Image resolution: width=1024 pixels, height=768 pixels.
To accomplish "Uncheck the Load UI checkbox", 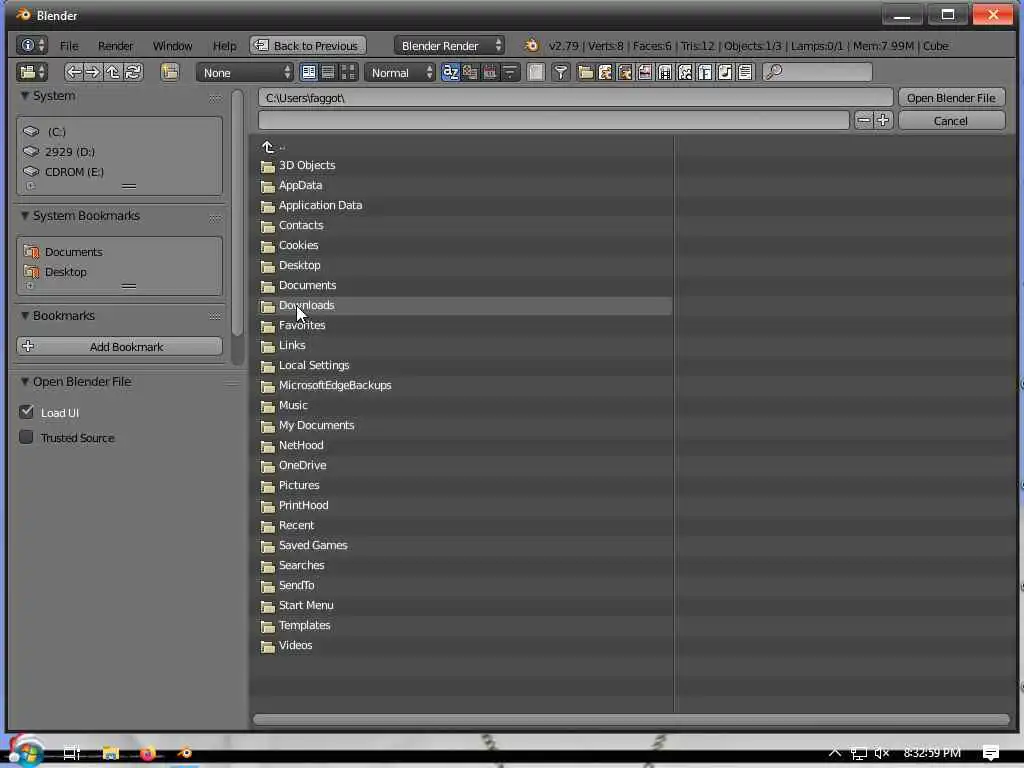I will point(27,412).
